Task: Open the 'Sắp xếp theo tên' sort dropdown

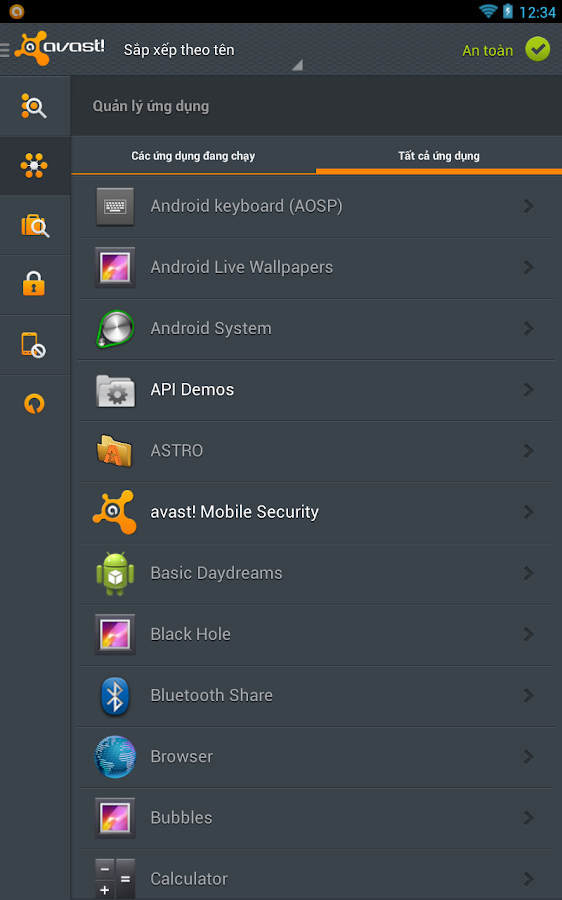Action: (x=212, y=51)
